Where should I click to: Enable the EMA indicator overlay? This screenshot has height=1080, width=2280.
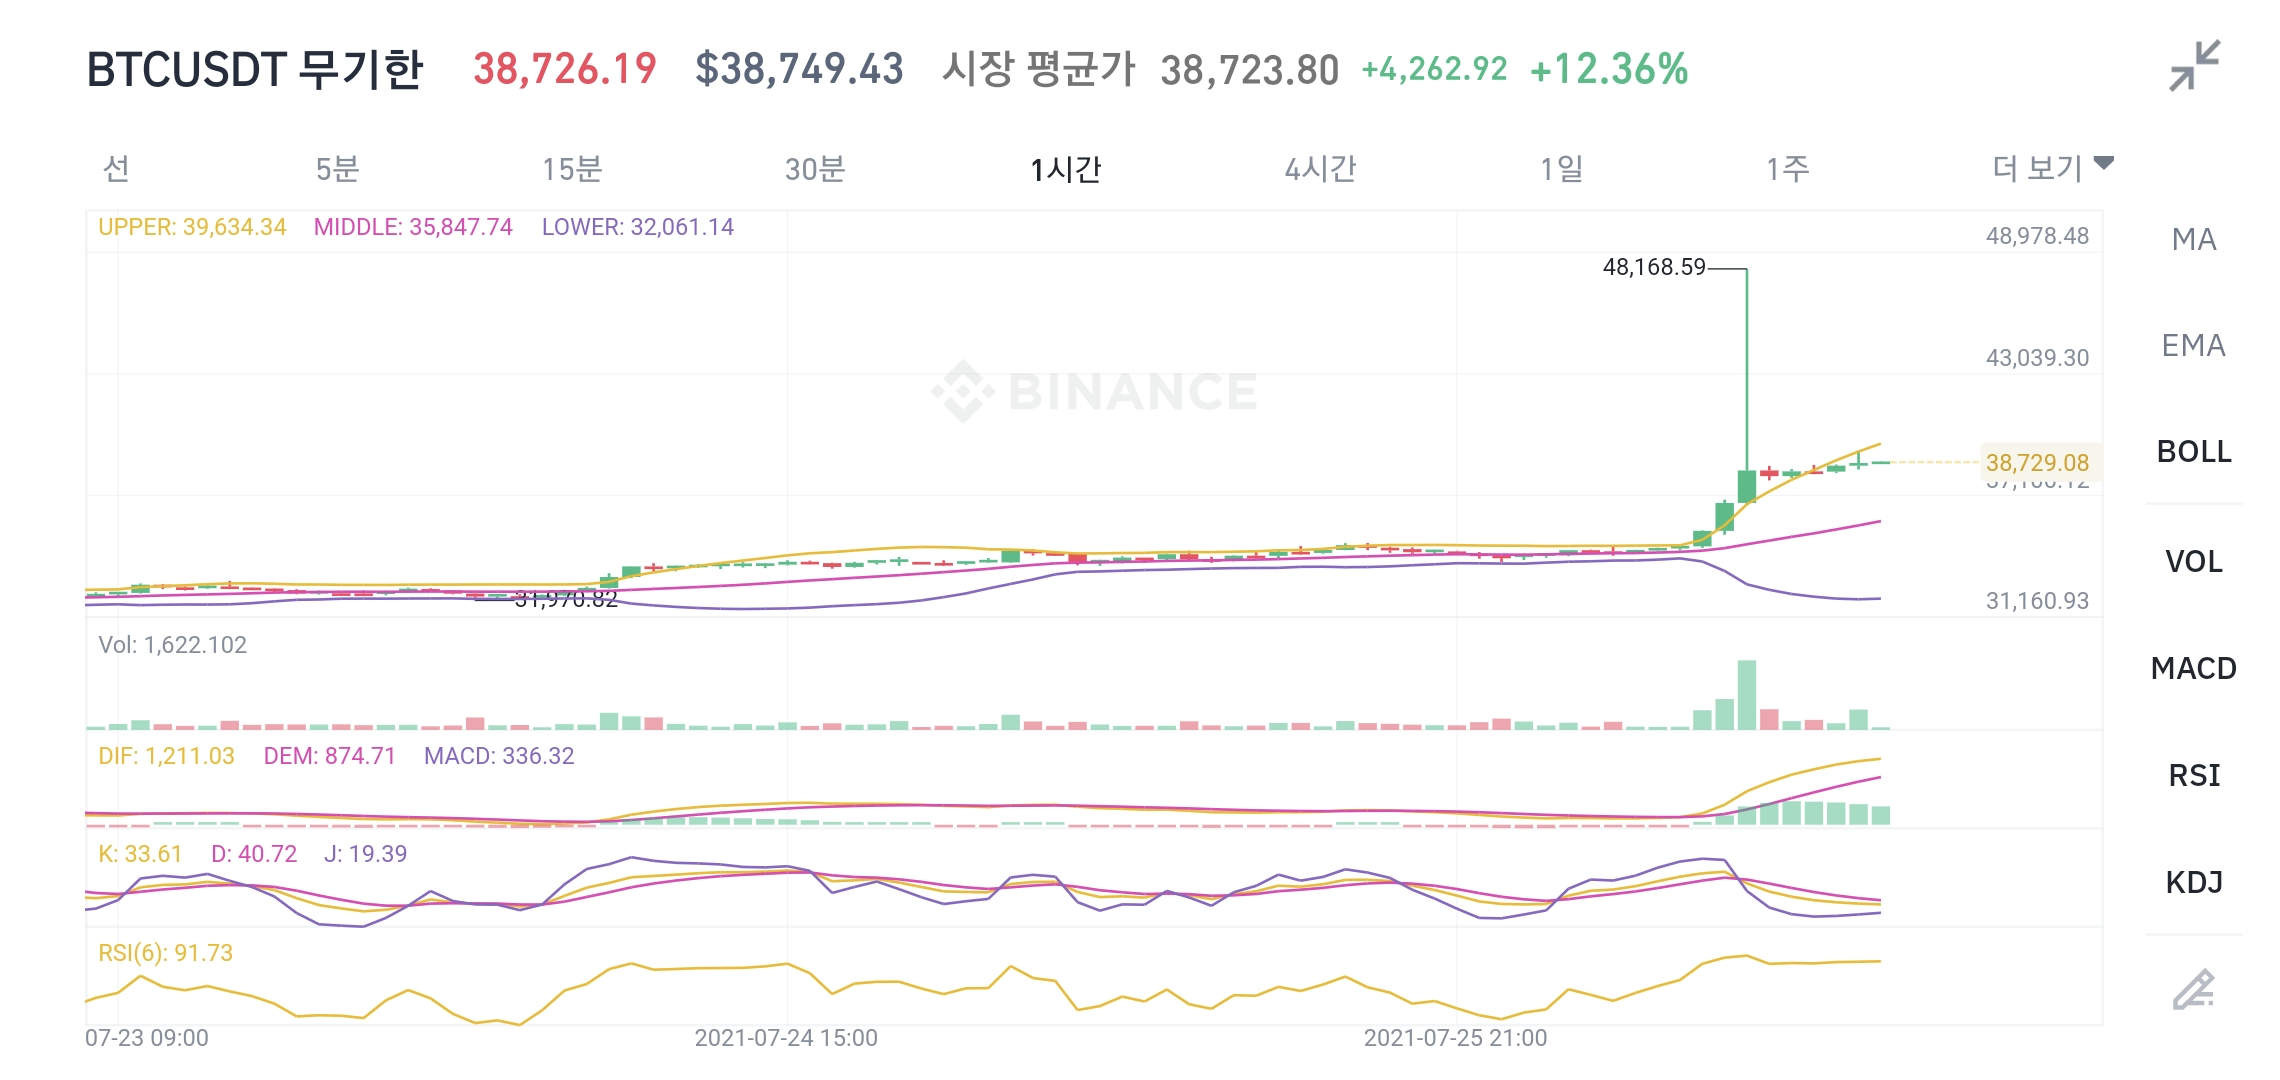(2194, 346)
